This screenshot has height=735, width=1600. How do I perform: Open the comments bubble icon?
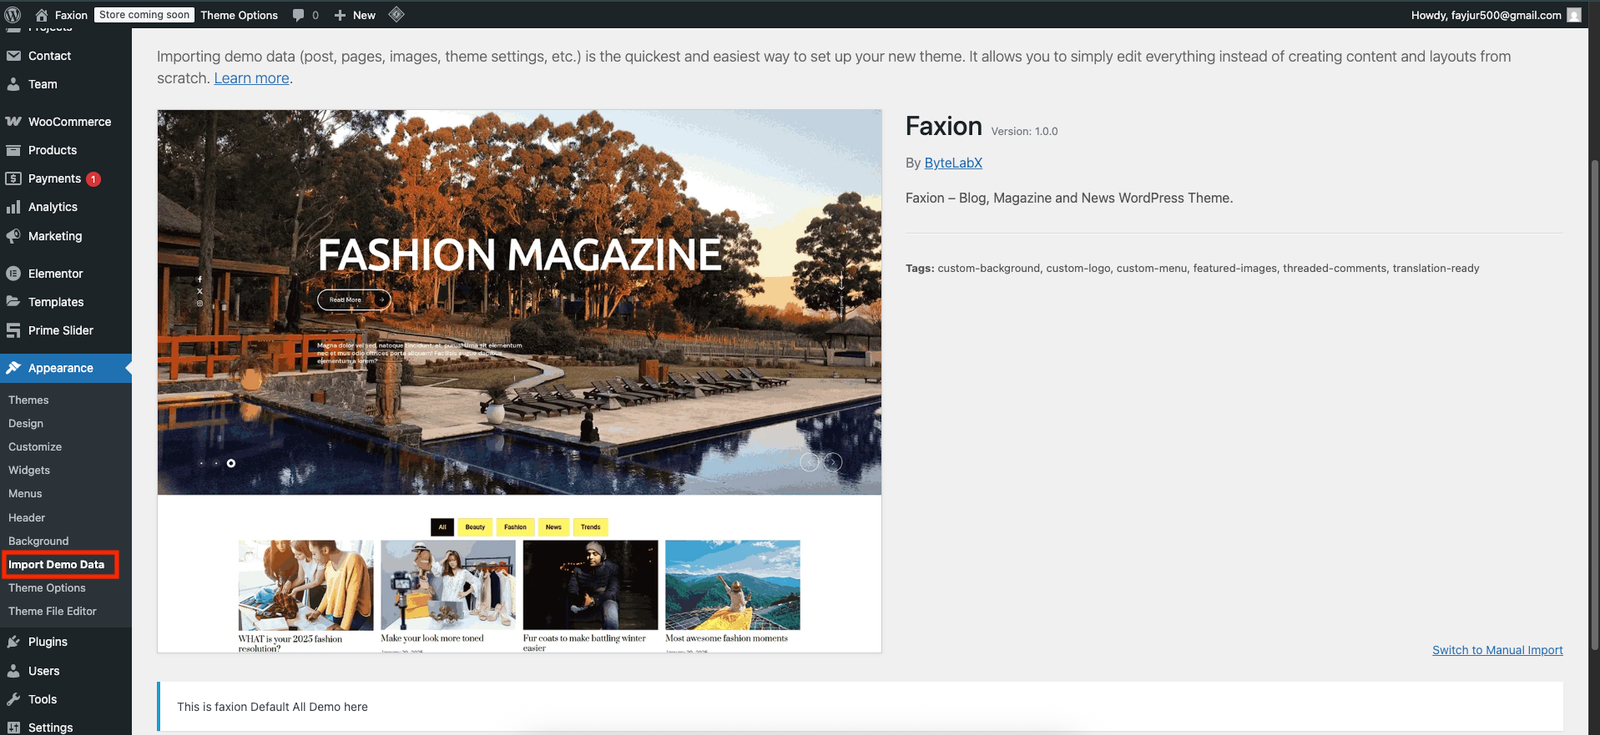pos(299,15)
